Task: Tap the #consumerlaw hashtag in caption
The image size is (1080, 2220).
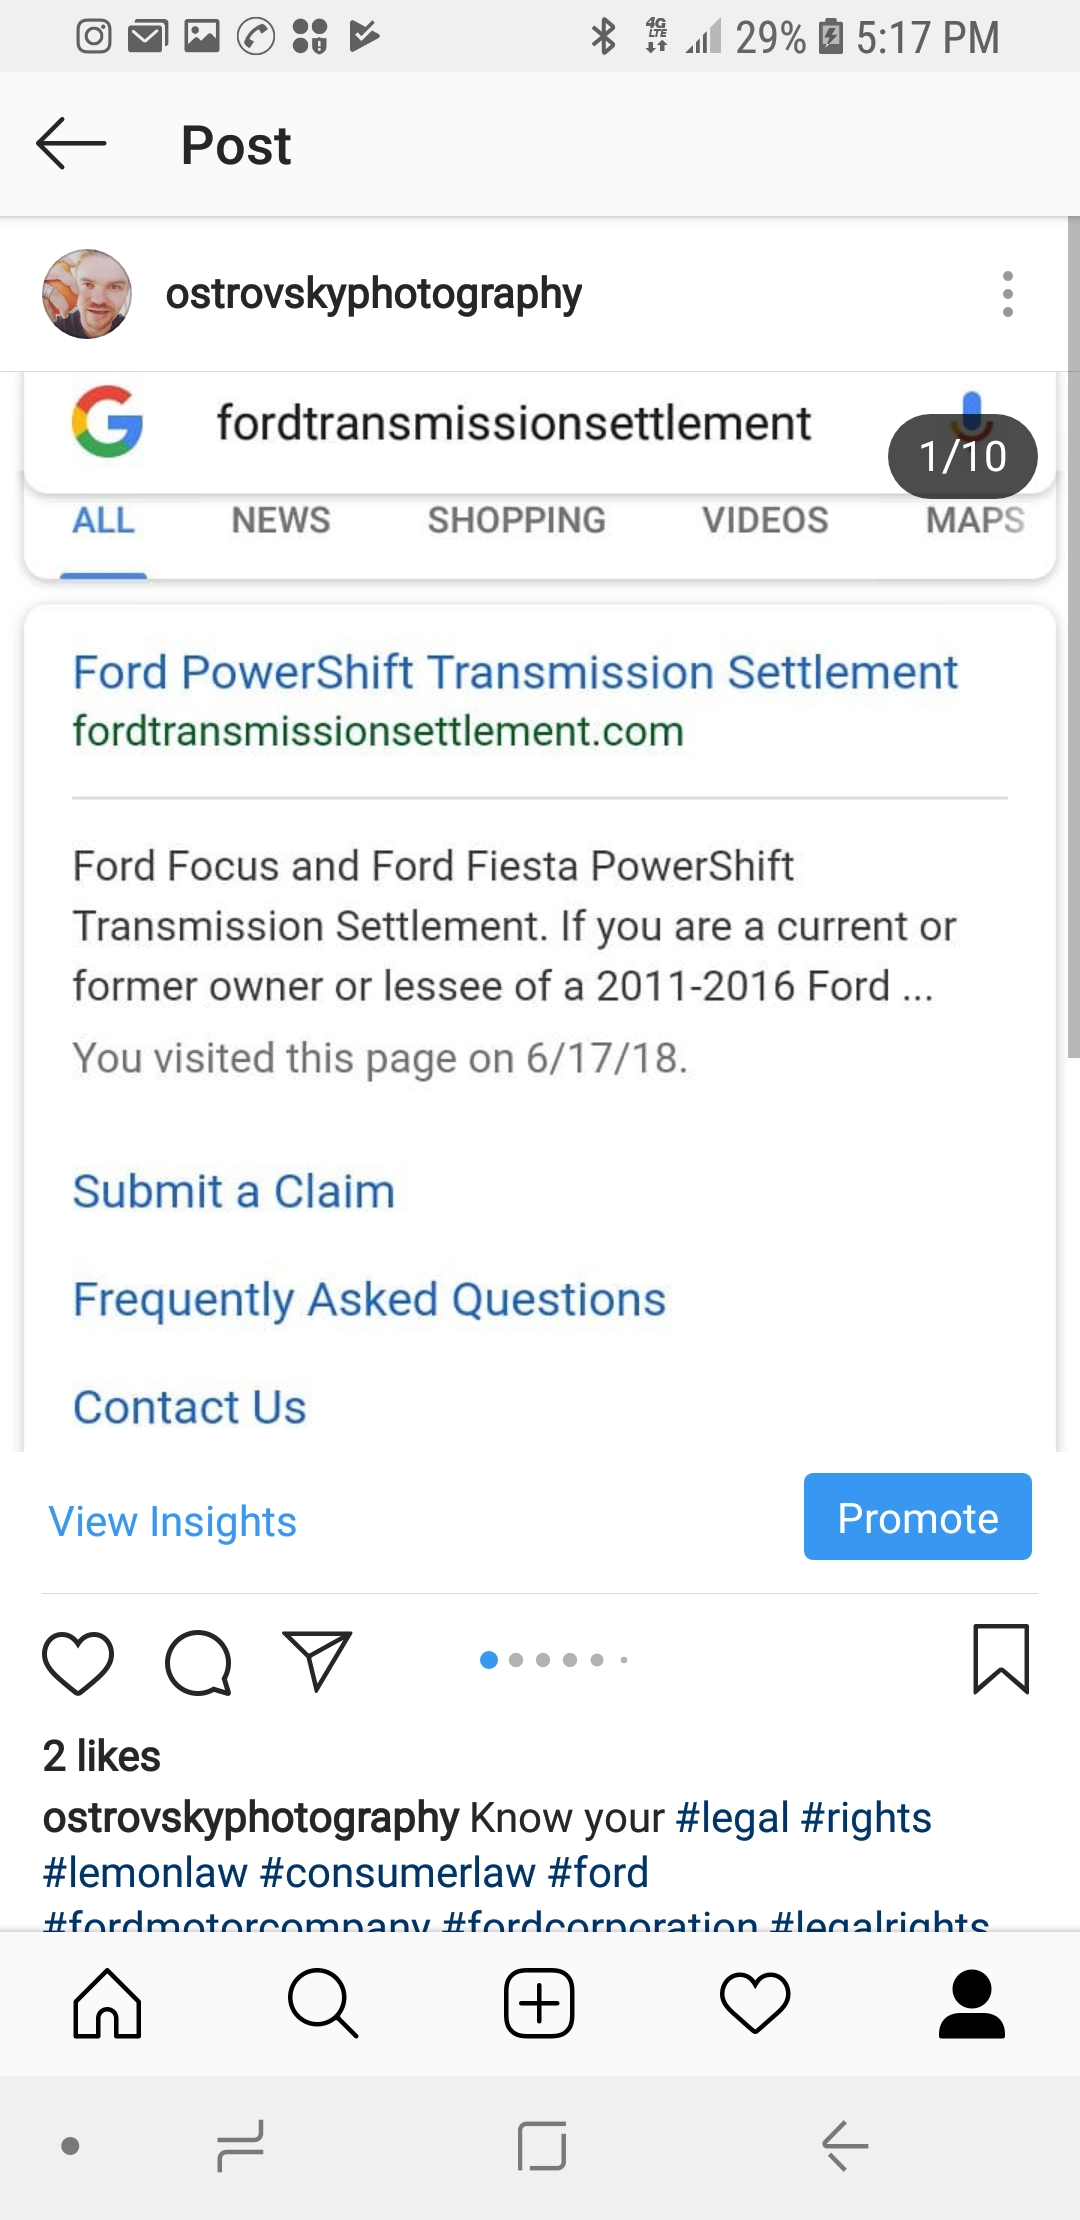Action: 397,1872
